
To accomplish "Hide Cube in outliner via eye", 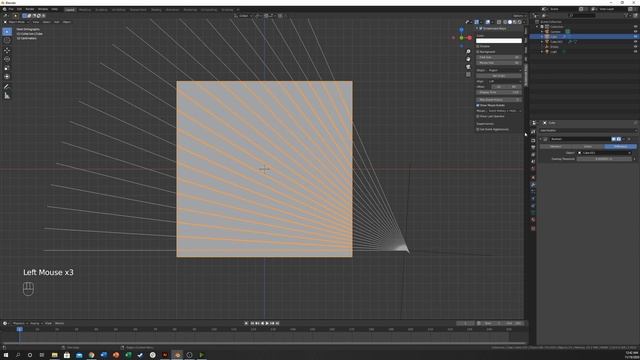I will coord(636,36).
